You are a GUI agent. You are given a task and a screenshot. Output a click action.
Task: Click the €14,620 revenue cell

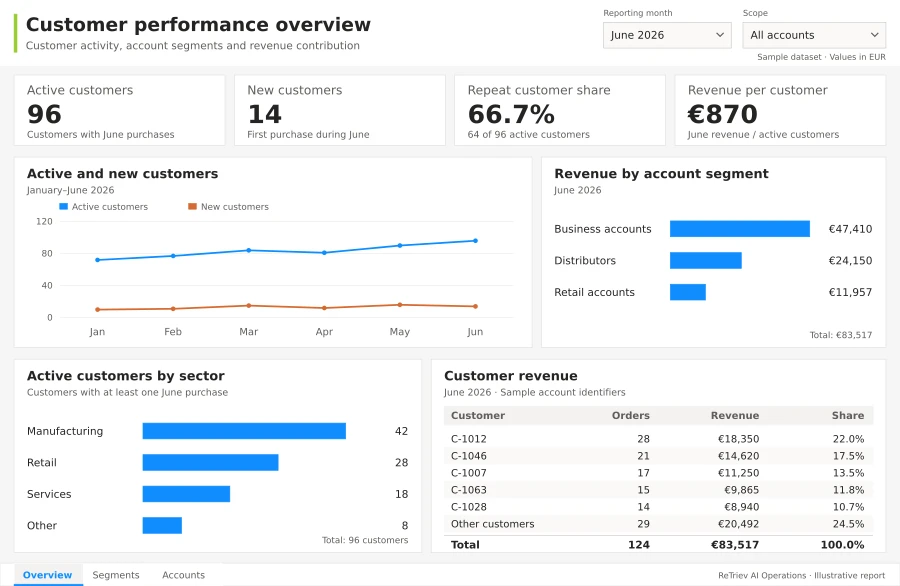click(x=738, y=456)
